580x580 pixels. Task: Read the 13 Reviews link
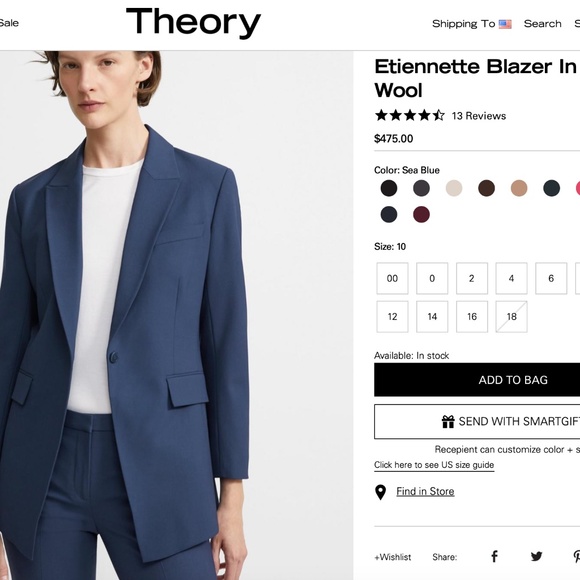(x=479, y=116)
